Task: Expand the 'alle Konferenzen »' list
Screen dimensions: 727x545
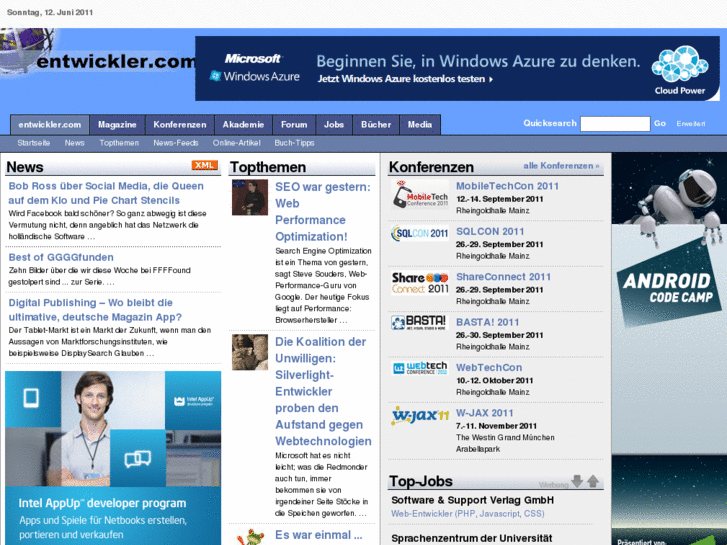Action: [x=561, y=166]
